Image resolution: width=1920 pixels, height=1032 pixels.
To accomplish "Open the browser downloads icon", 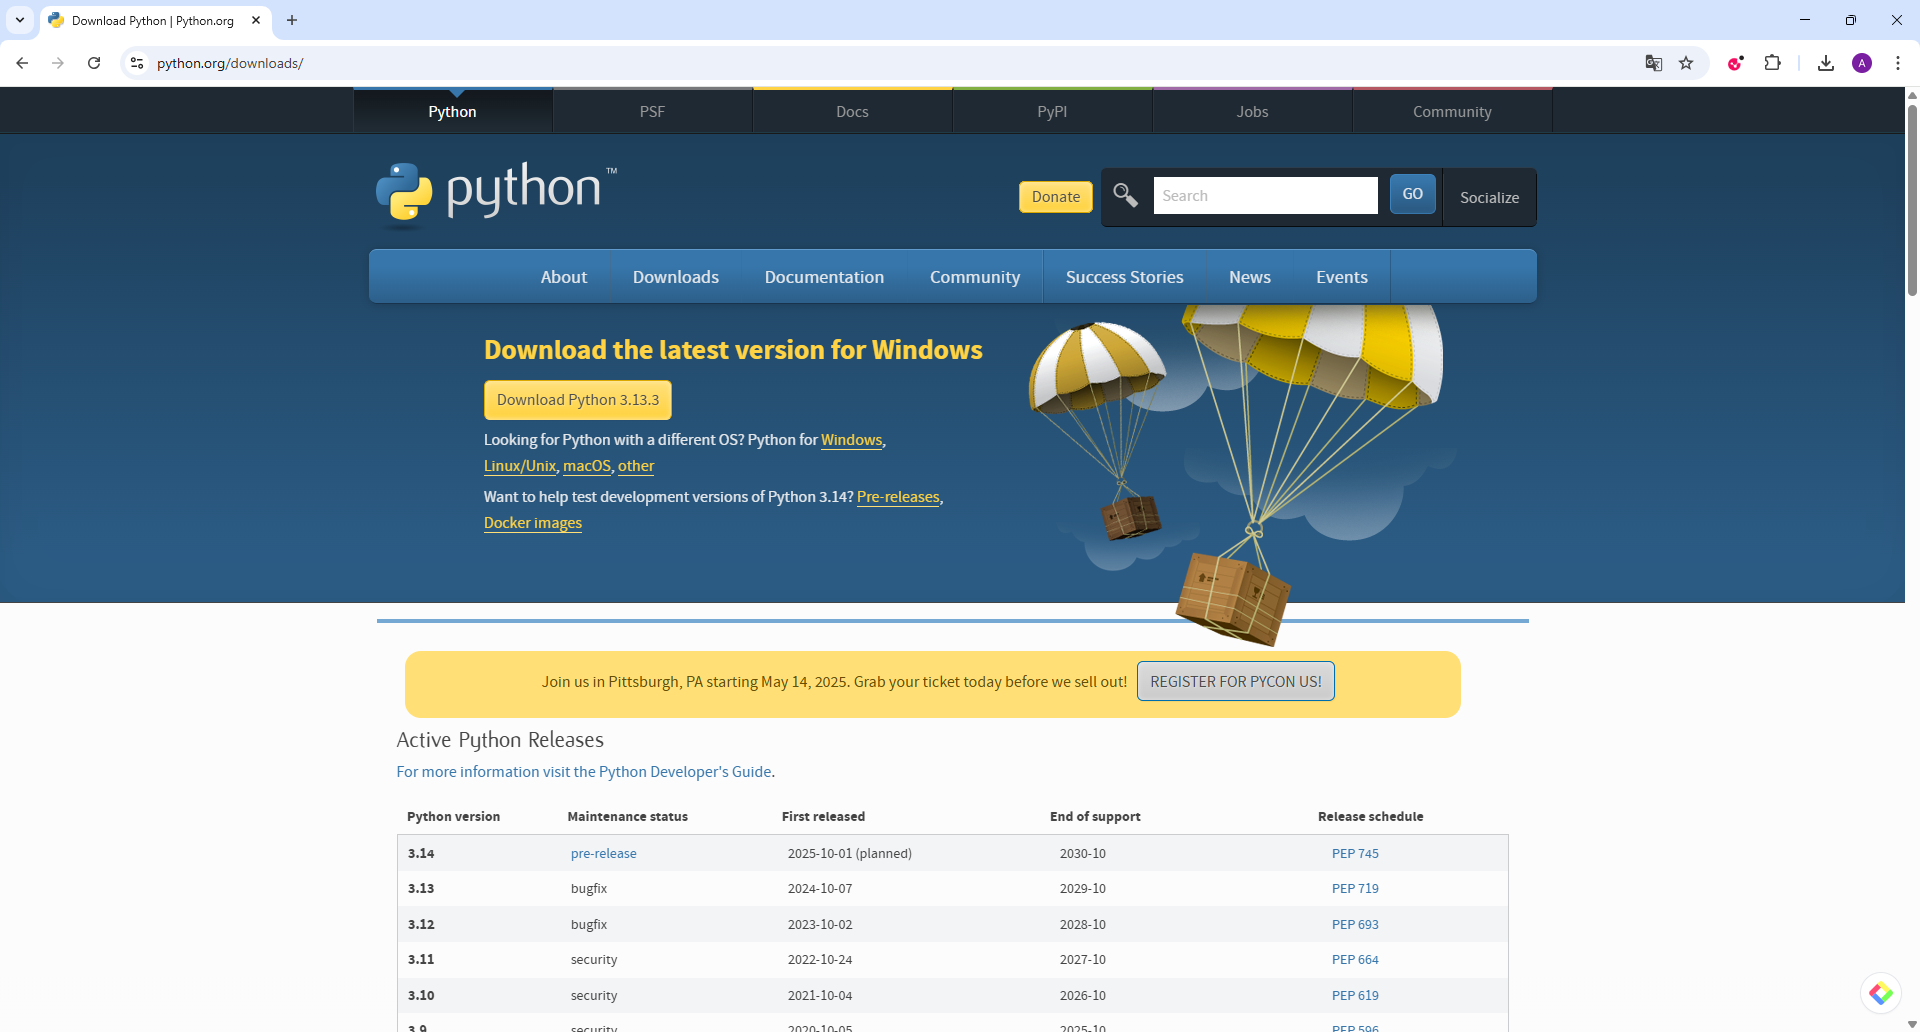I will coord(1826,63).
